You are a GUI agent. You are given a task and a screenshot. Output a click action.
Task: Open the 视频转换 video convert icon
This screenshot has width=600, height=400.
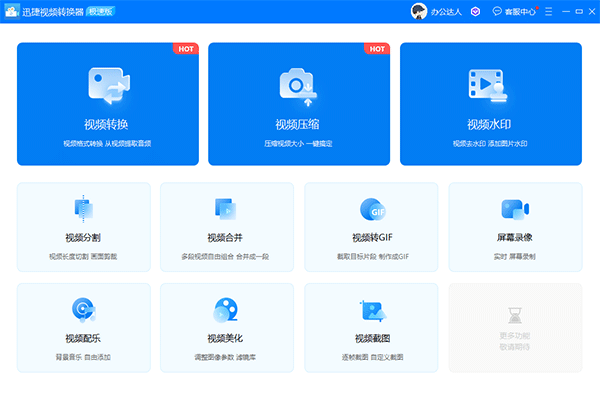point(109,86)
